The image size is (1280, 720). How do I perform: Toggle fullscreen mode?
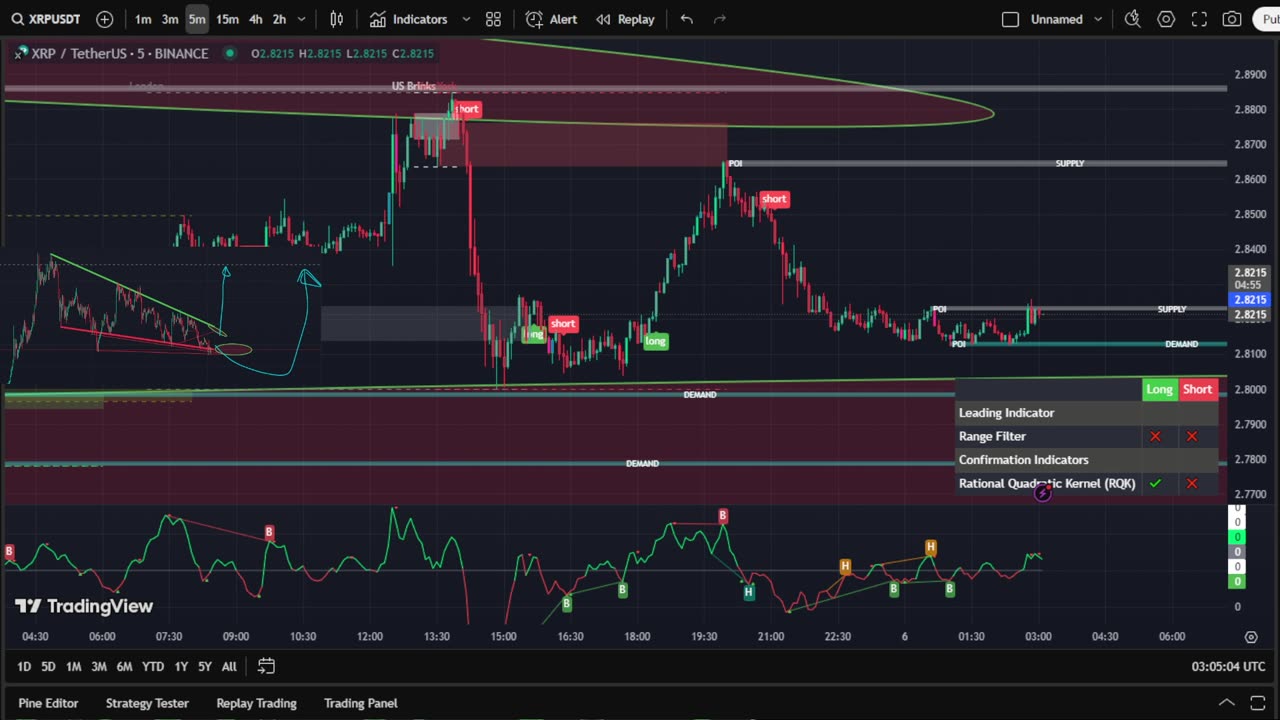pyautogui.click(x=1199, y=19)
